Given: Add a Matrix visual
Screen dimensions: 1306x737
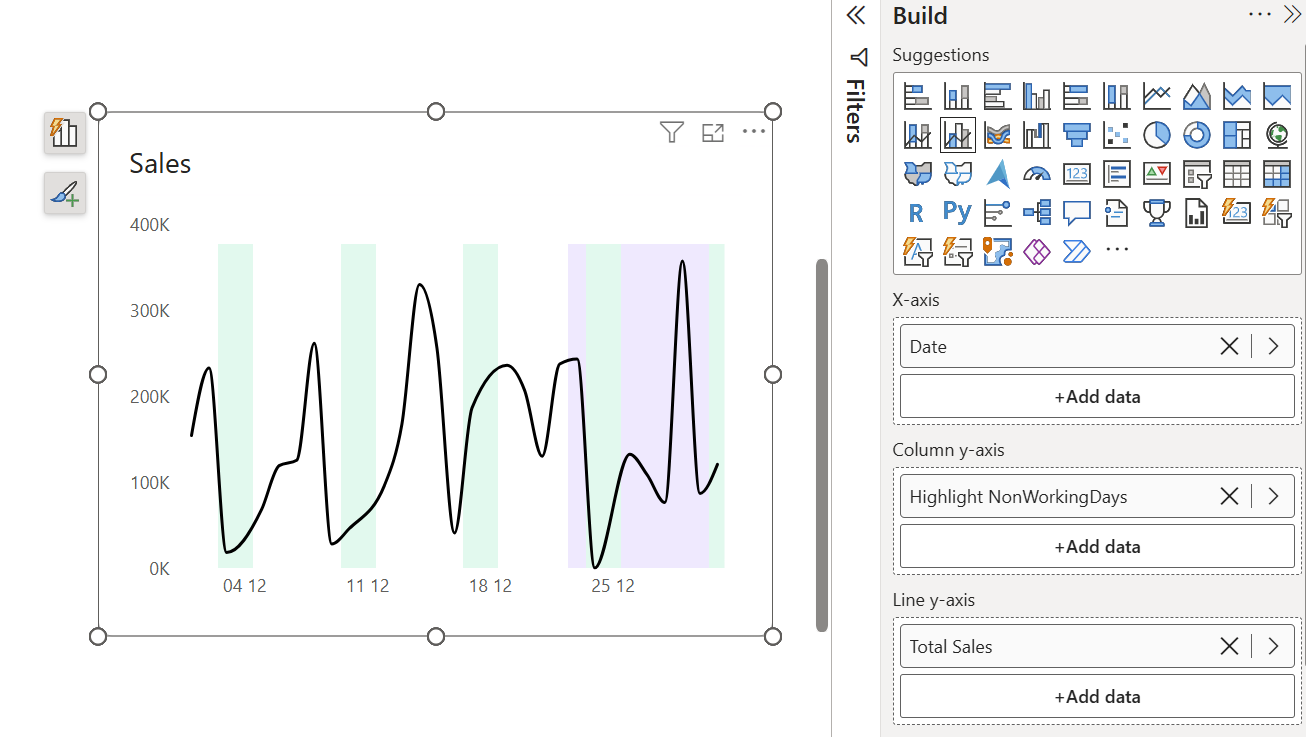Looking at the screenshot, I should coord(1277,174).
